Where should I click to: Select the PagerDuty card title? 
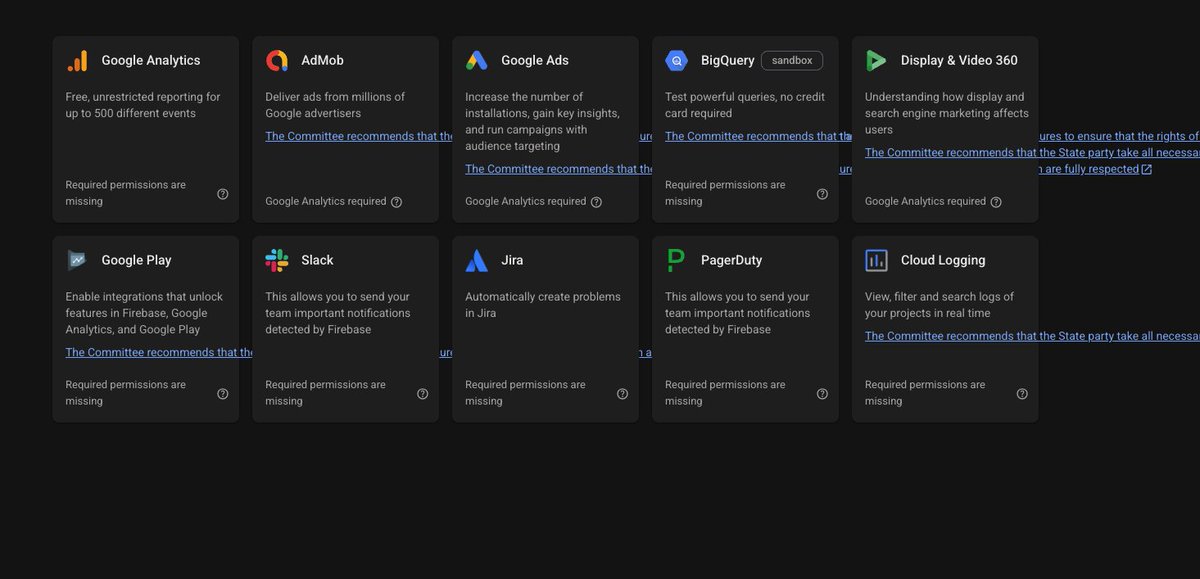tap(731, 261)
